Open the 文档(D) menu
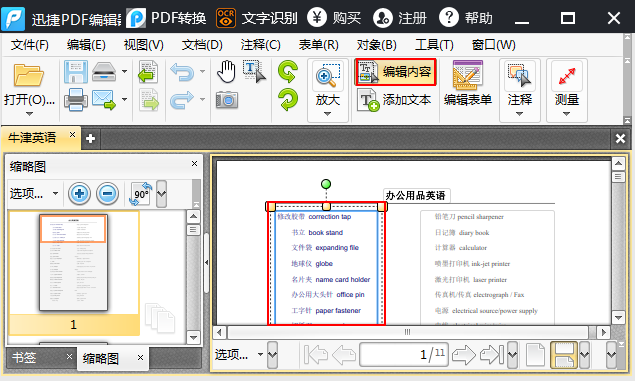 pos(202,45)
